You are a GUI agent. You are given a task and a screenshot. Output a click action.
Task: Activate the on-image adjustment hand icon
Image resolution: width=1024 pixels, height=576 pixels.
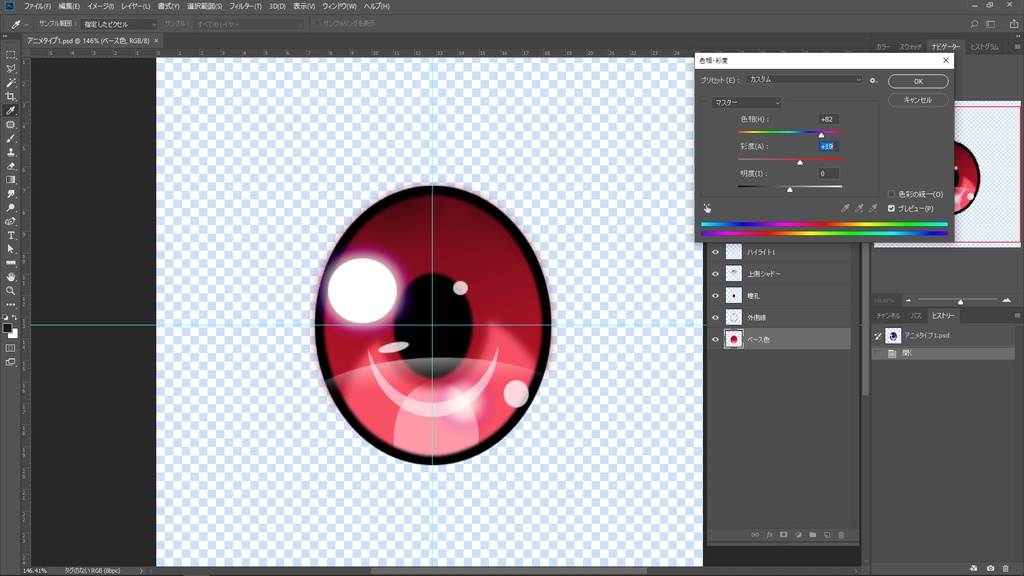pos(707,208)
